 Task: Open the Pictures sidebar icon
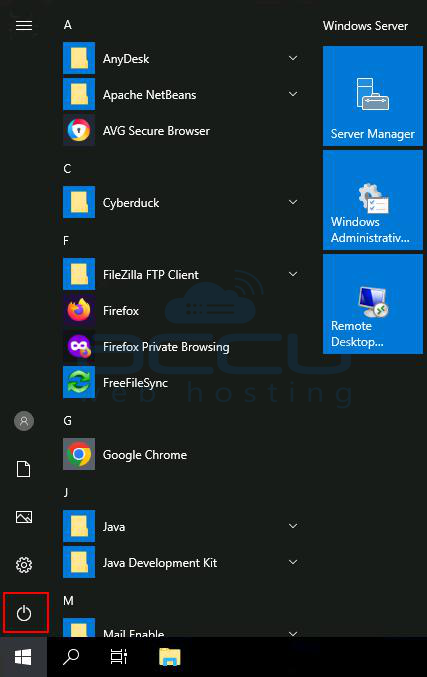coord(24,517)
